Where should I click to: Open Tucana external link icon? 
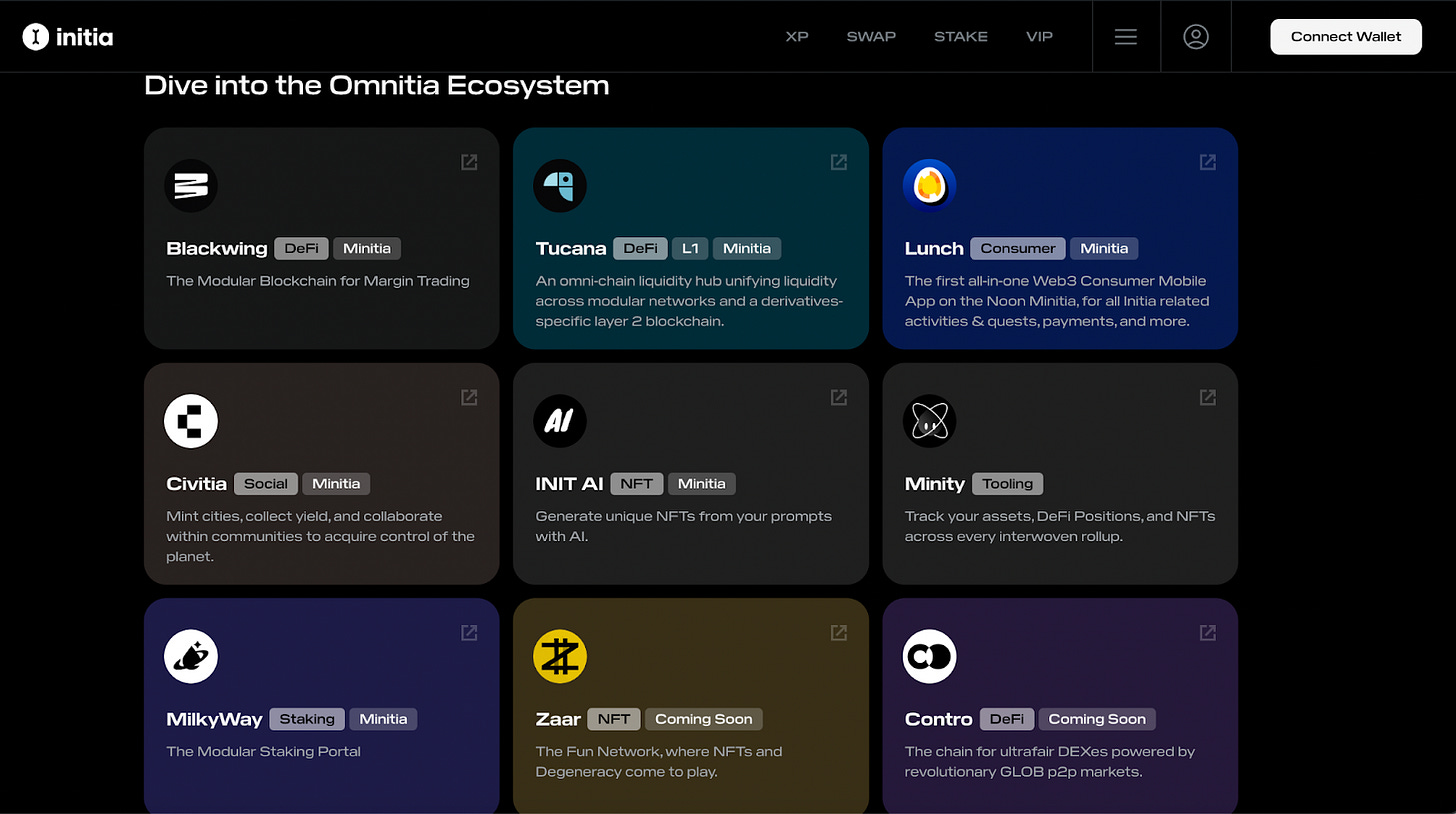(x=839, y=162)
